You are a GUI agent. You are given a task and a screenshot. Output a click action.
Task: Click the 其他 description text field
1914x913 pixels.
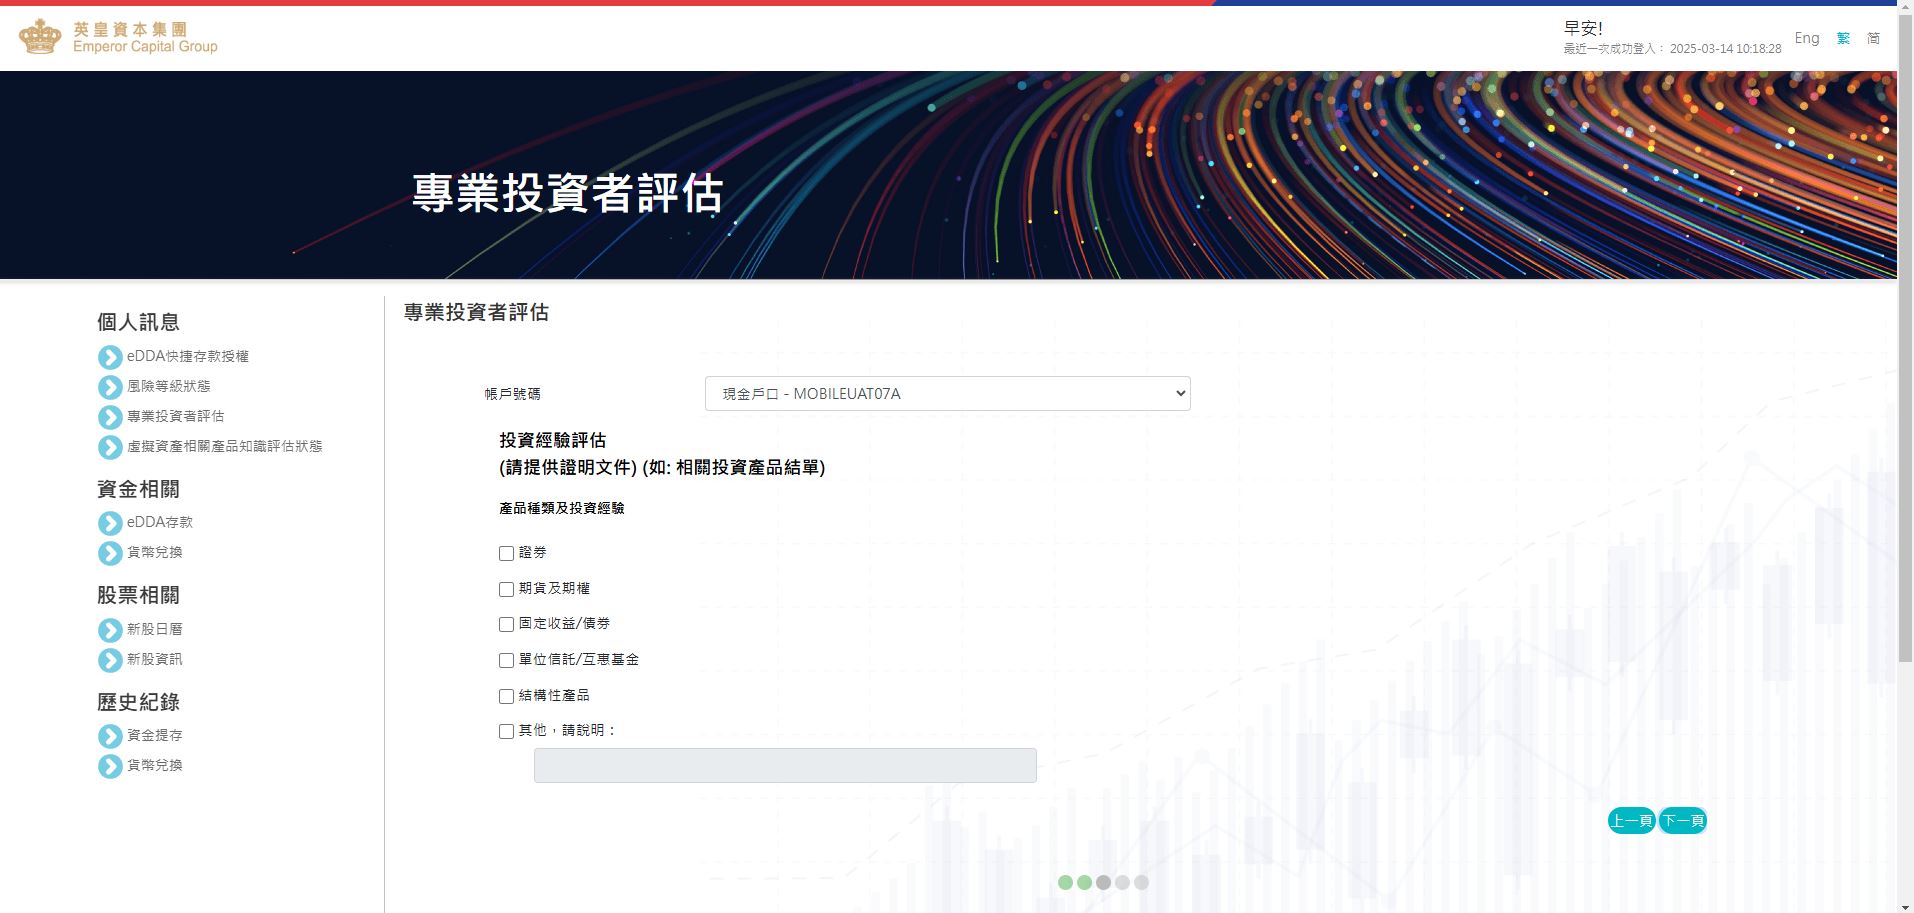(x=785, y=765)
